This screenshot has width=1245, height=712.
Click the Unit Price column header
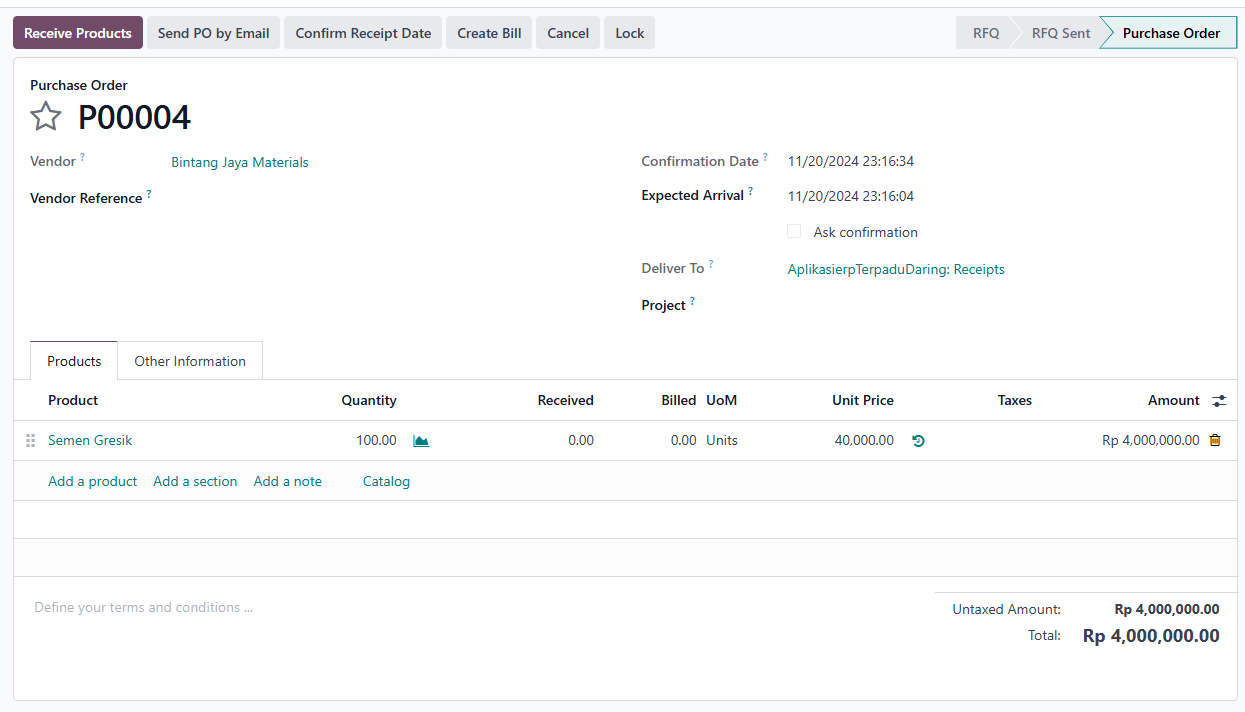coord(863,400)
